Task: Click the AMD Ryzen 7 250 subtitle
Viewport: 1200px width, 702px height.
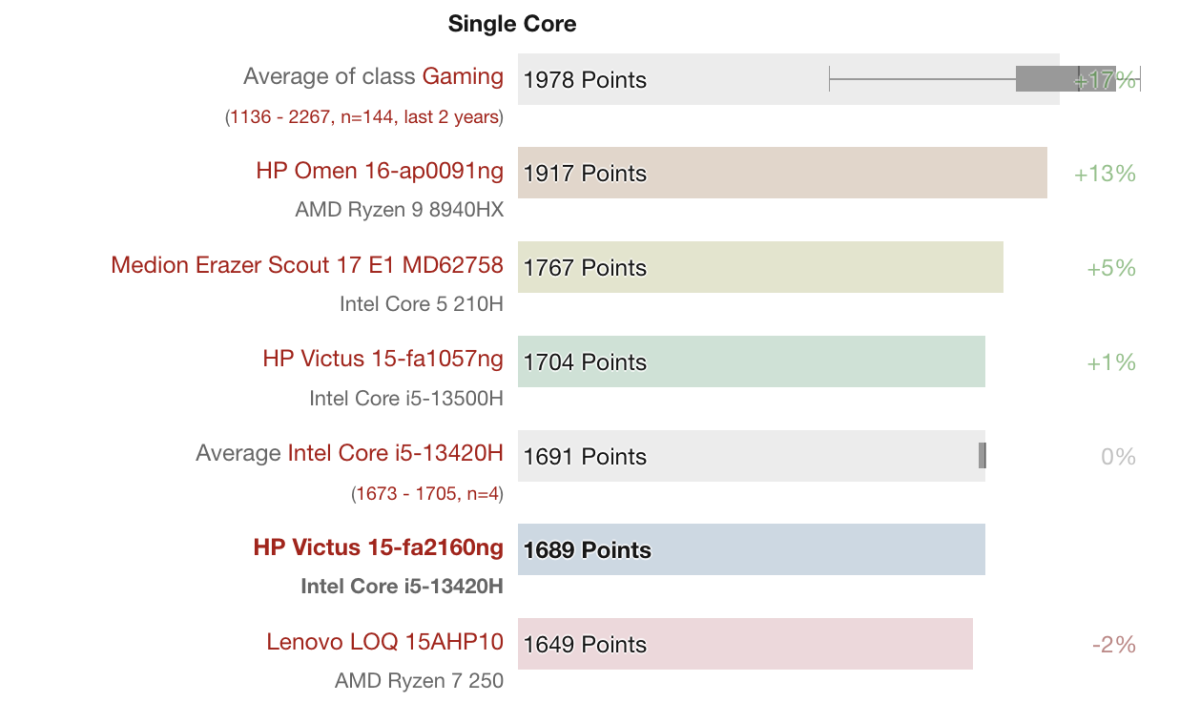Action: click(419, 681)
